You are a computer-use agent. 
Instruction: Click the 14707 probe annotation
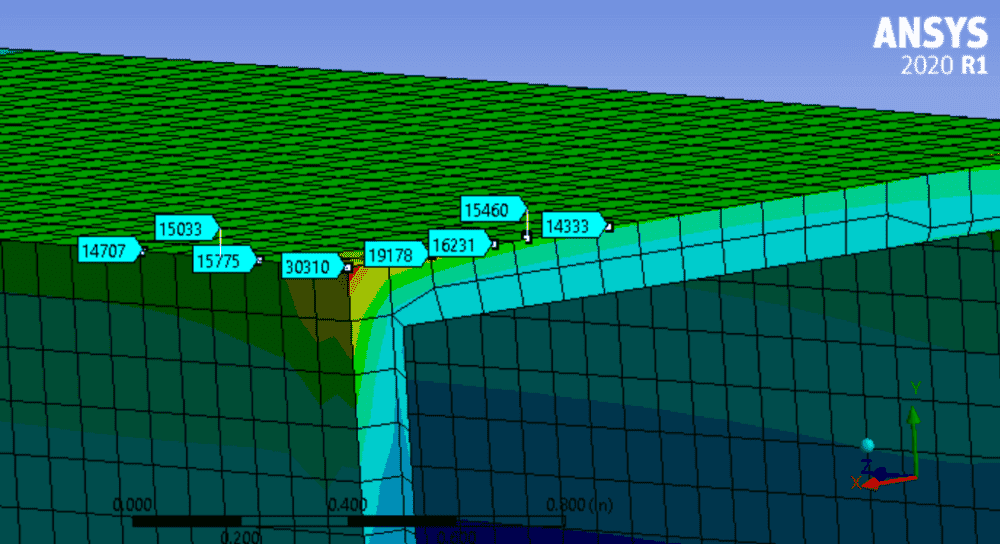[x=108, y=250]
